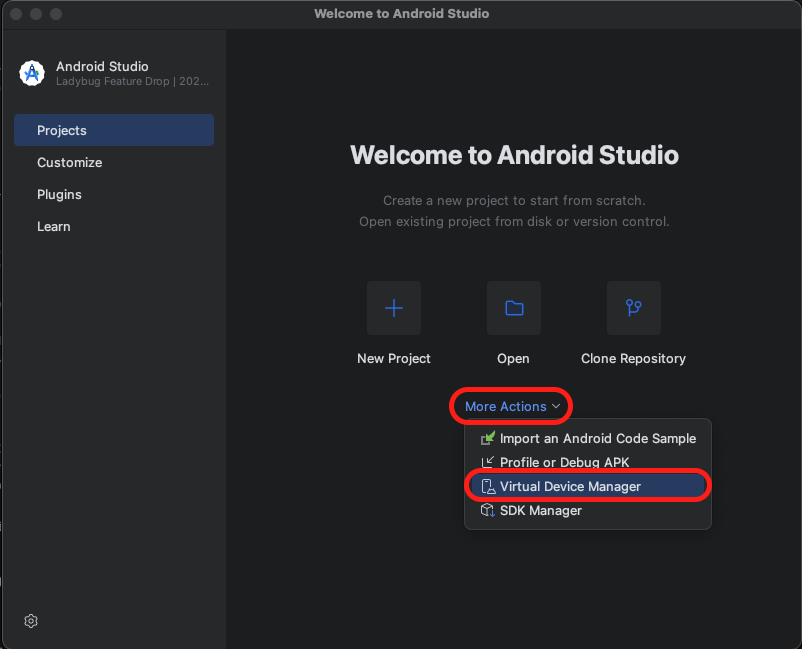Click the New Project label
The height and width of the screenshot is (649, 802).
(394, 359)
